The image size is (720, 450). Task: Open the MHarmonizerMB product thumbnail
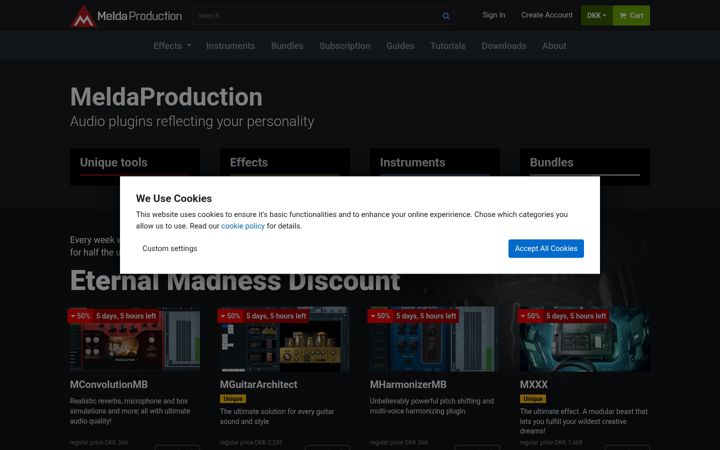(435, 339)
